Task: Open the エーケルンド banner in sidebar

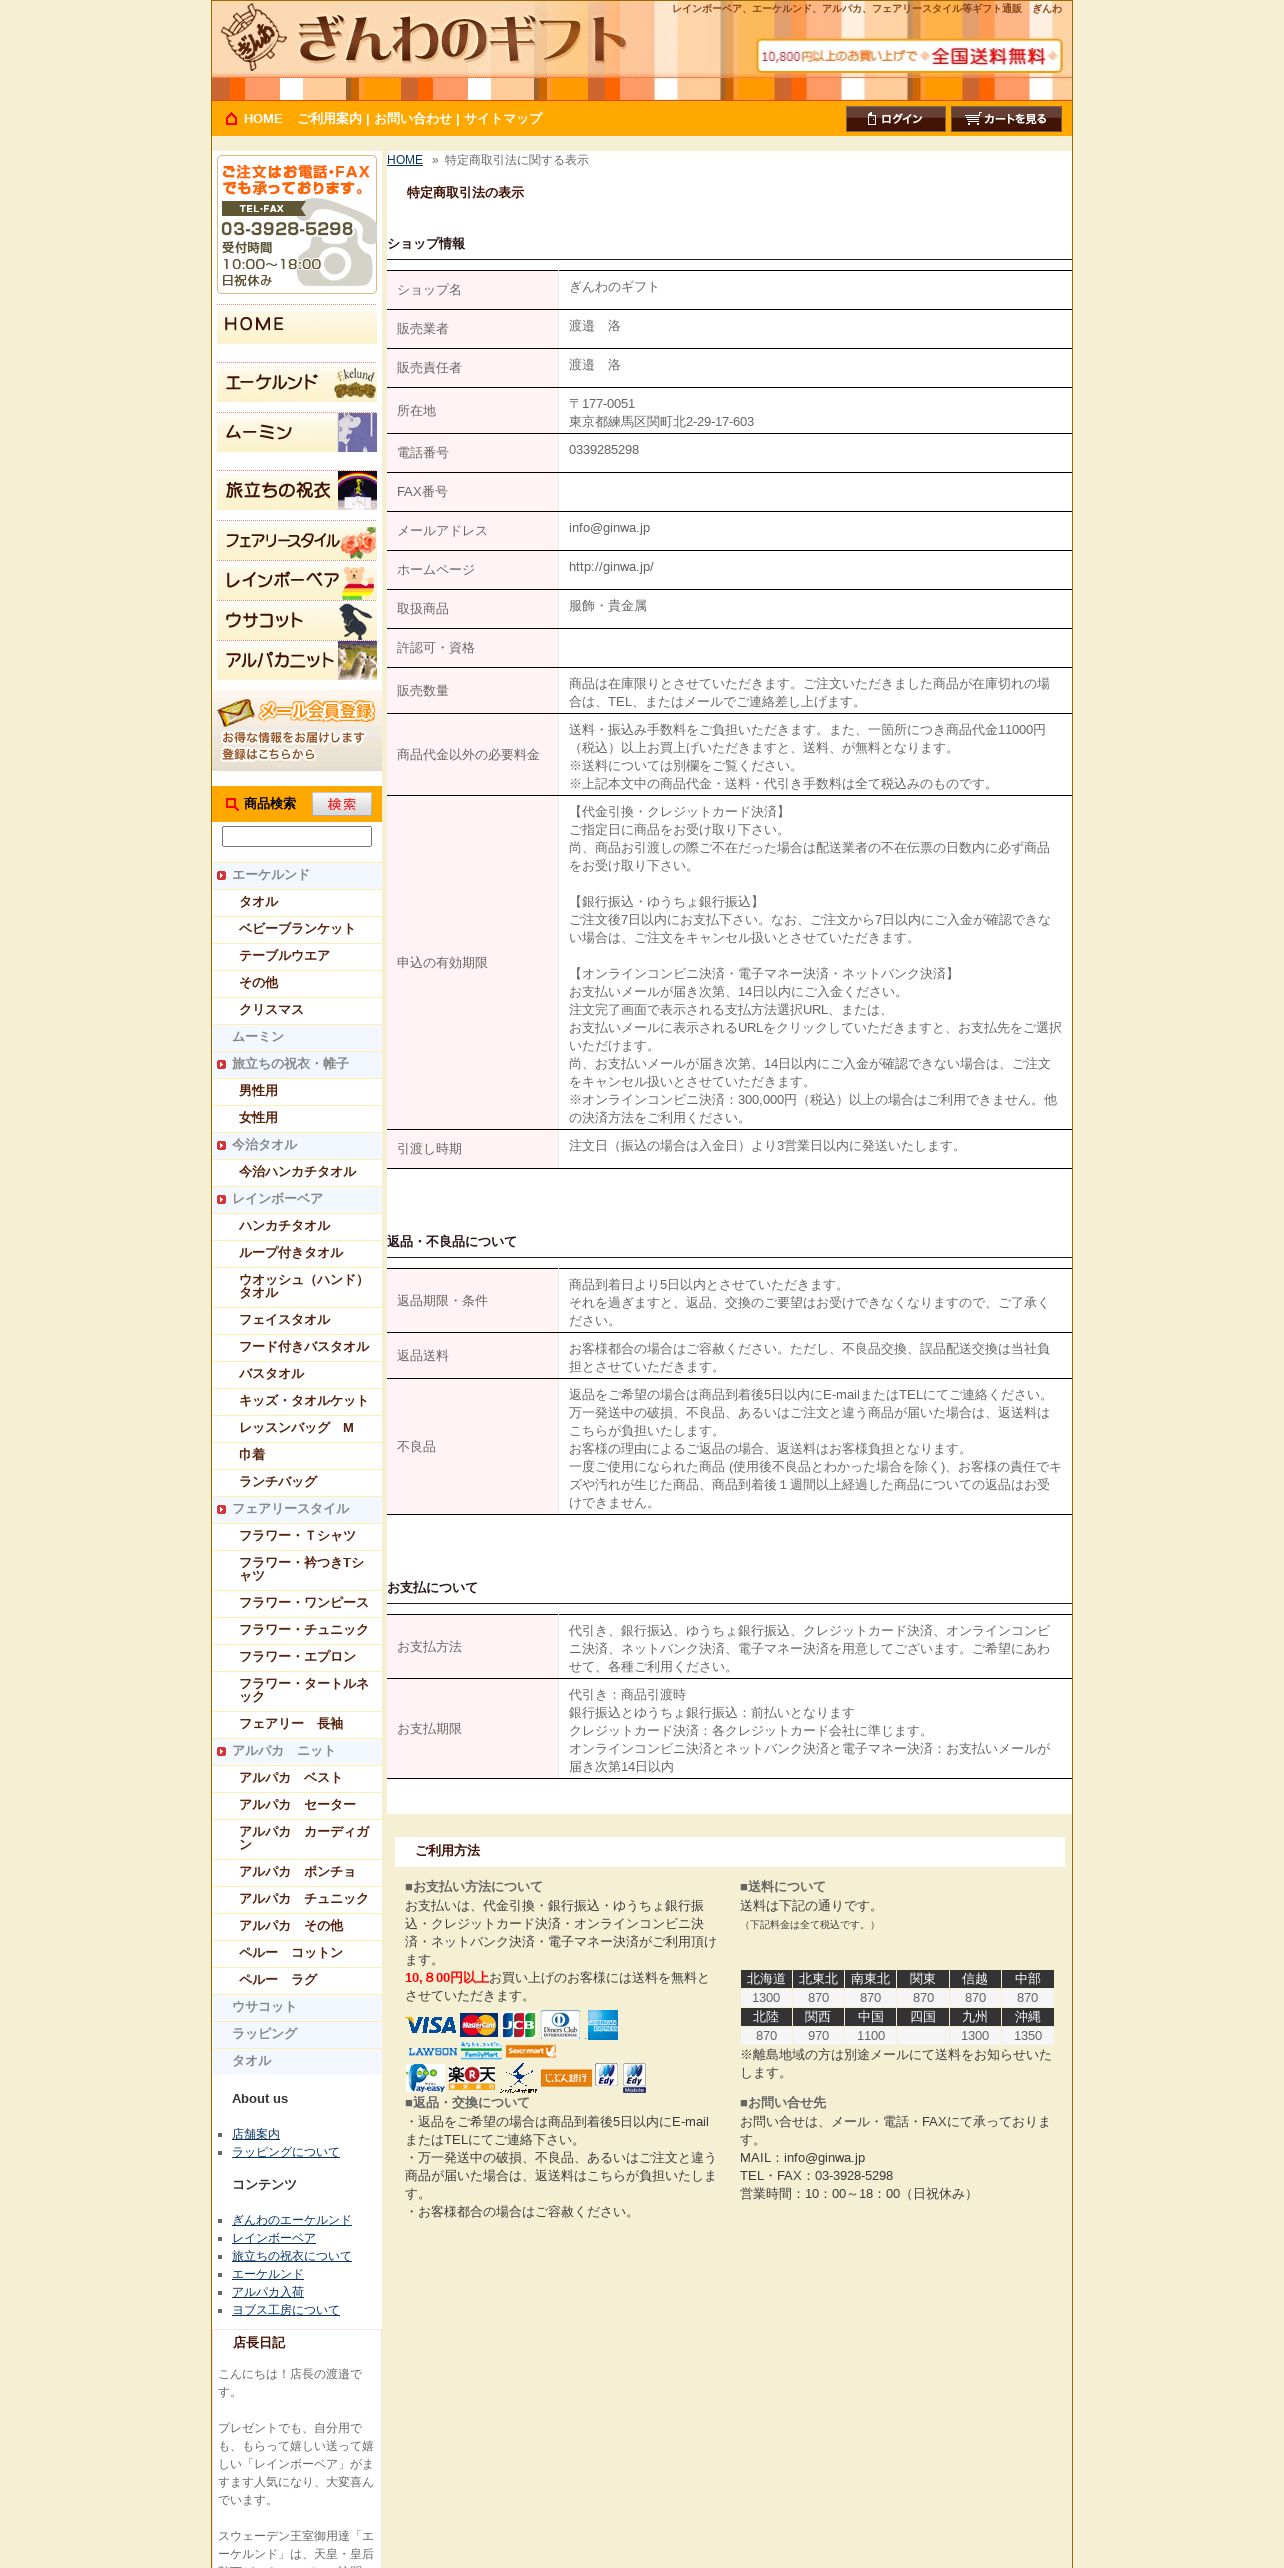Action: [x=297, y=383]
